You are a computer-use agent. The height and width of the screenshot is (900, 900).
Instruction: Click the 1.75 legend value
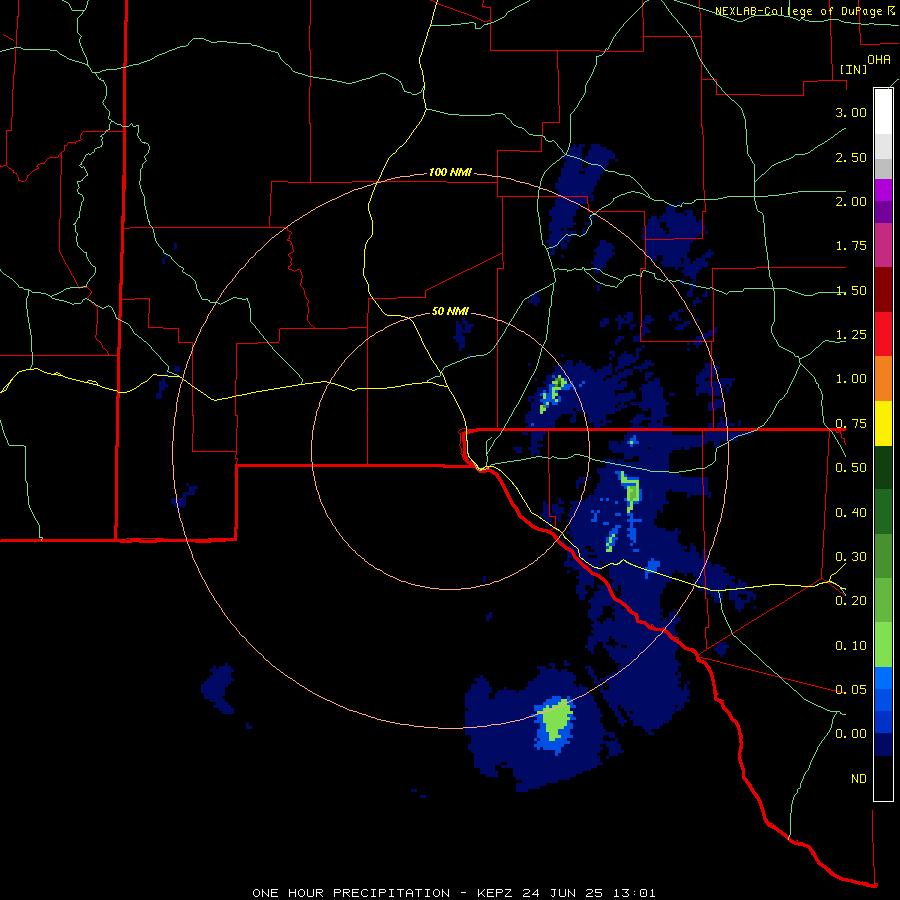click(x=851, y=246)
